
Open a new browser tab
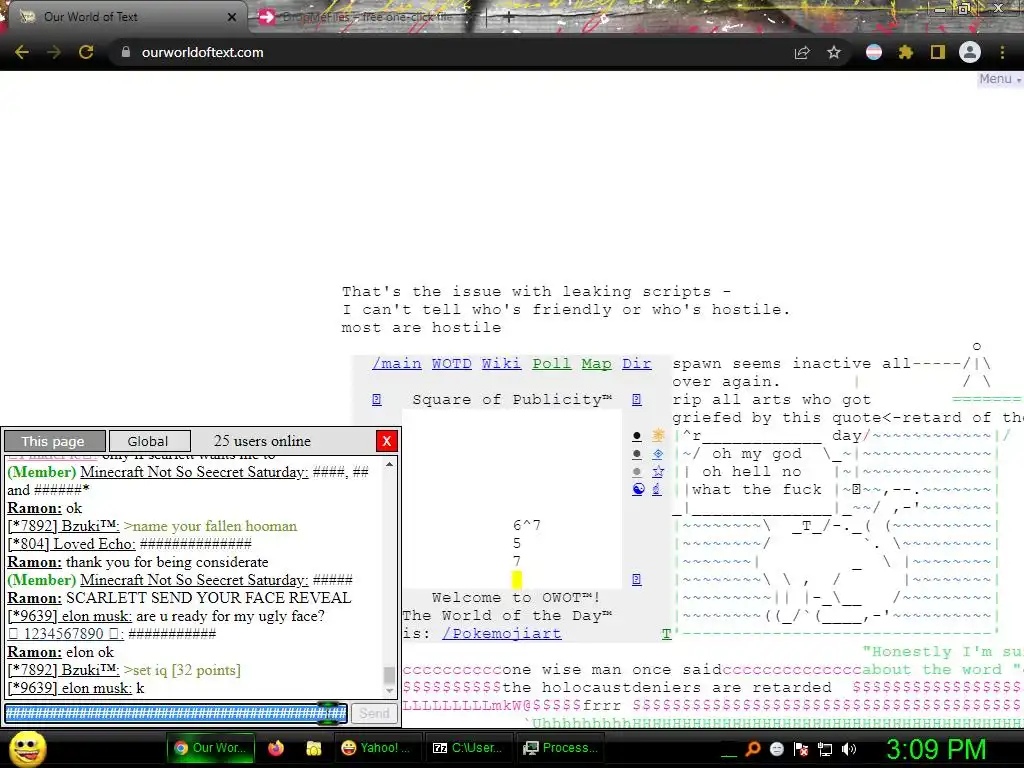pos(509,17)
